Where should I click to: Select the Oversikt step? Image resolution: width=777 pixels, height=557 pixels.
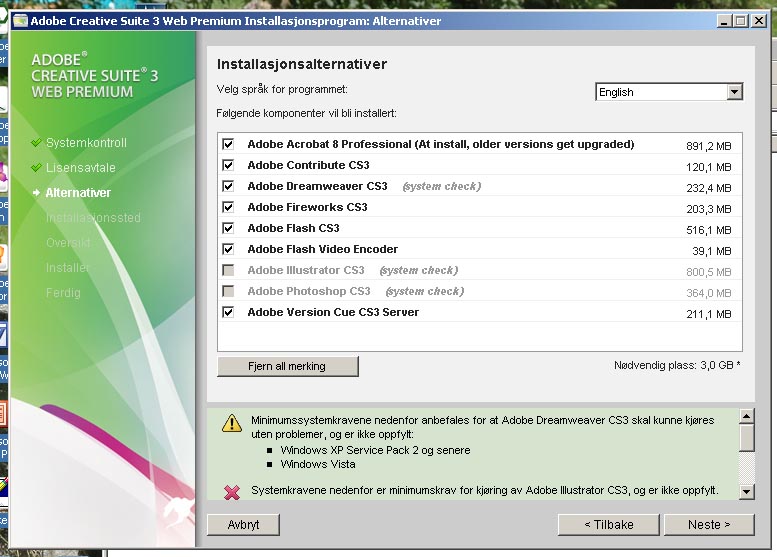tap(68, 243)
